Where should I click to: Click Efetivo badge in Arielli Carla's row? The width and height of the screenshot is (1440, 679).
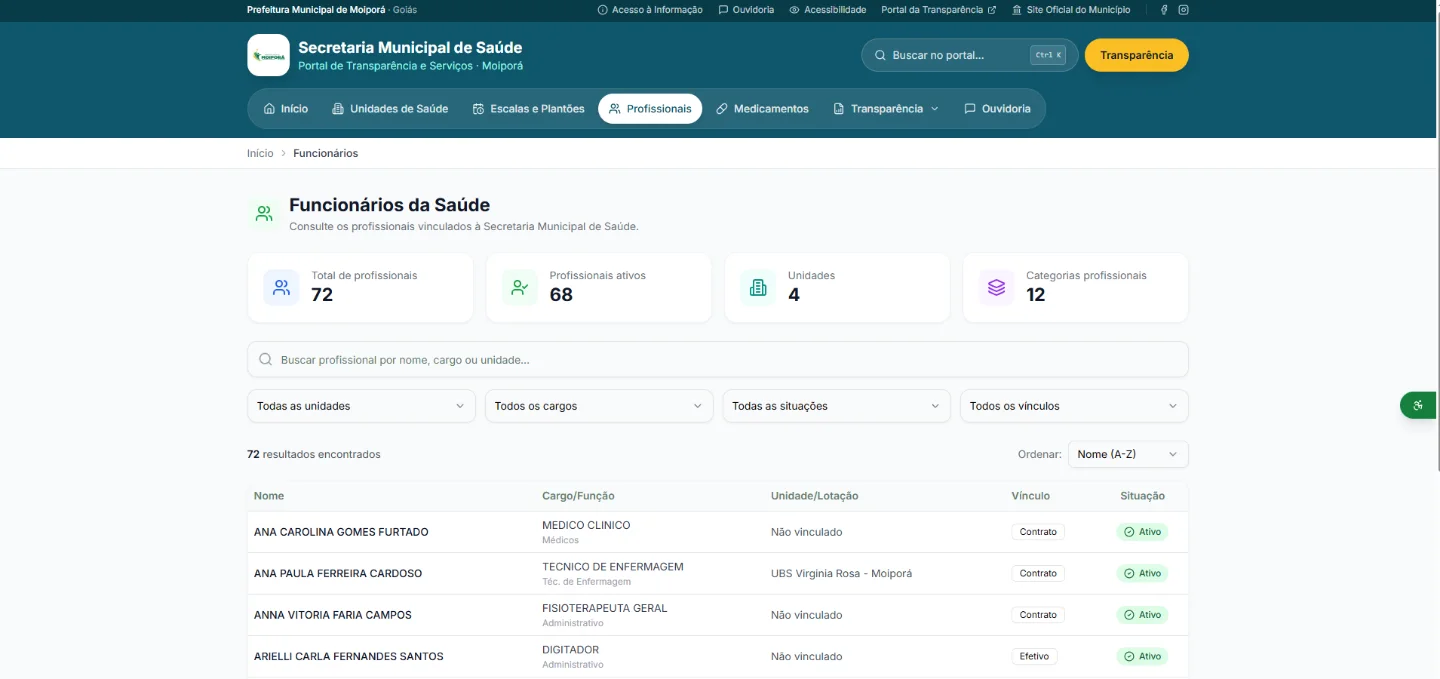[1034, 657]
